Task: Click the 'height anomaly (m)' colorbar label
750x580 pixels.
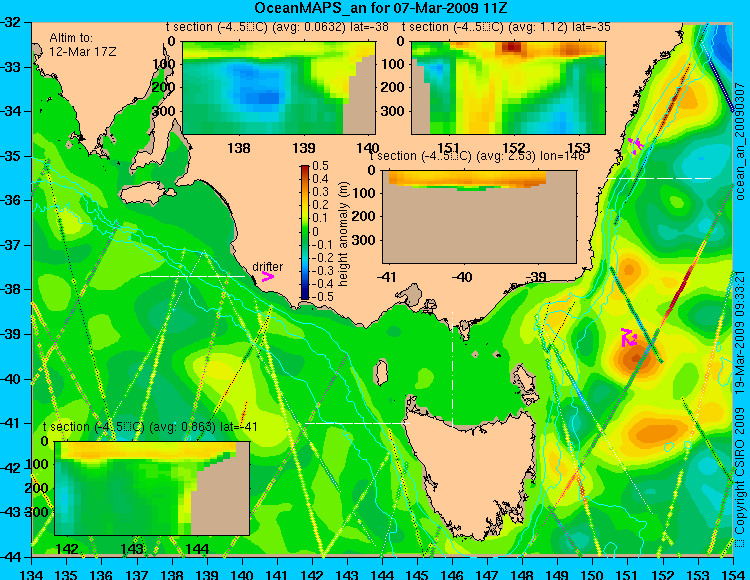Action: click(x=343, y=234)
